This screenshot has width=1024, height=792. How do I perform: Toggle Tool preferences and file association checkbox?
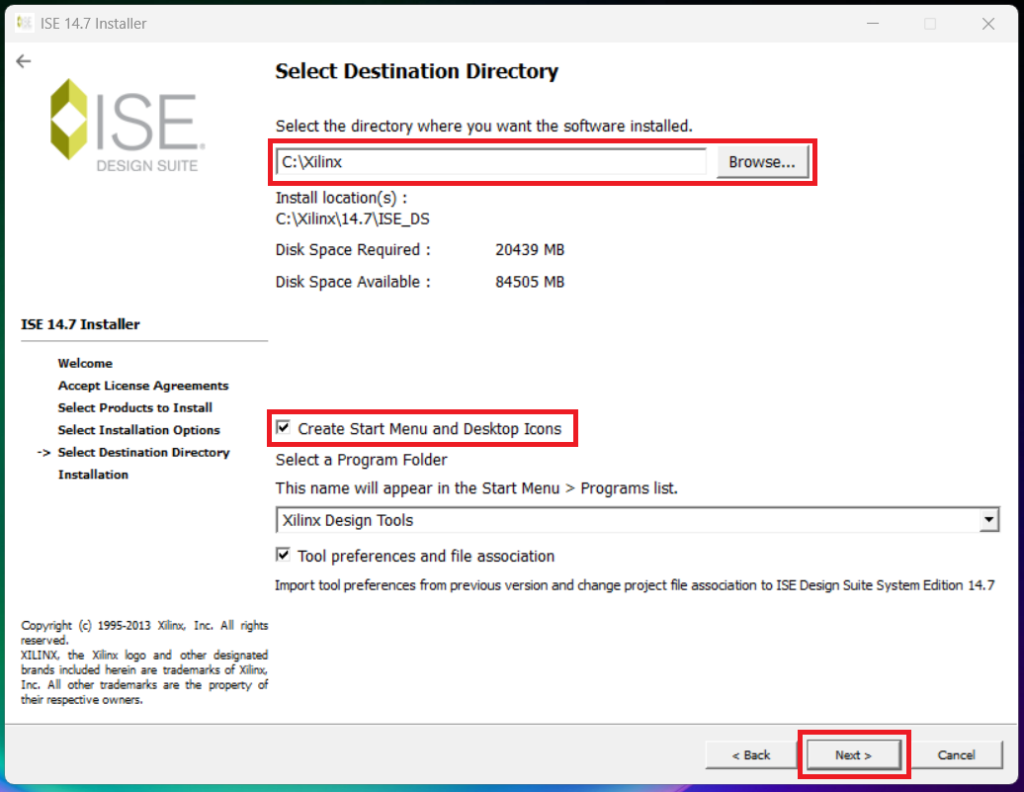click(283, 555)
